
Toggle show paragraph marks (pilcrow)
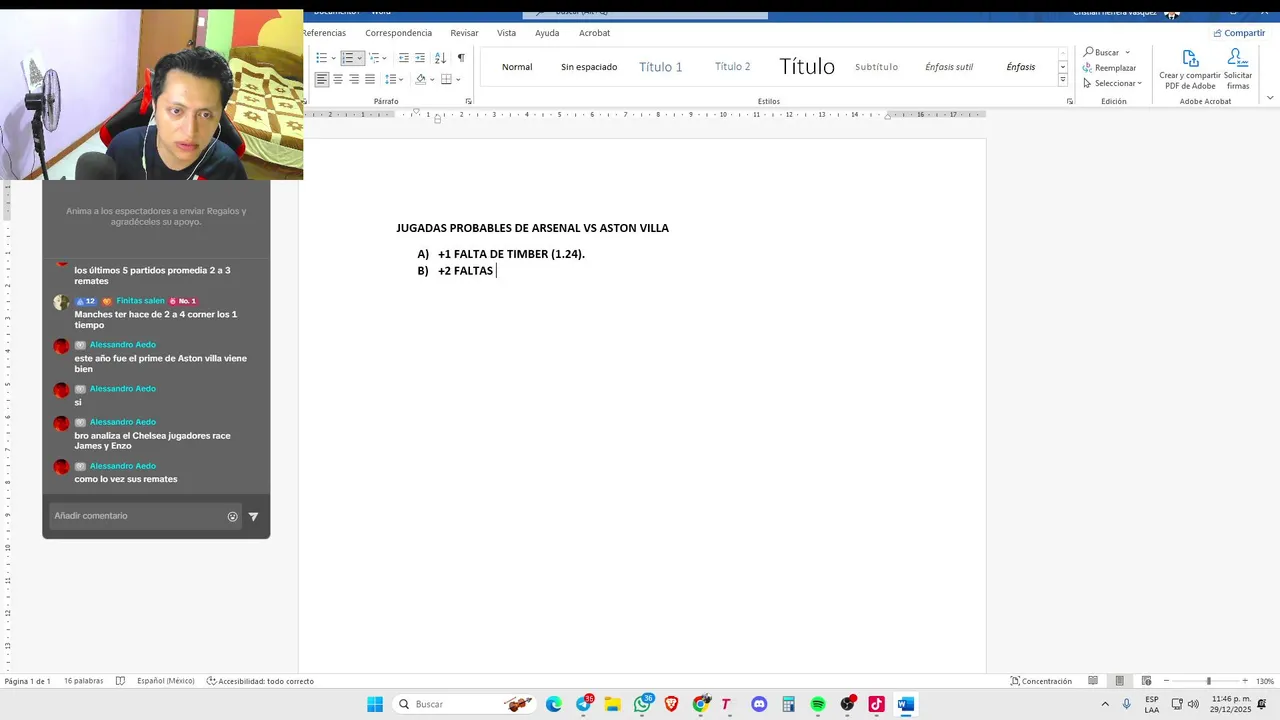[461, 58]
